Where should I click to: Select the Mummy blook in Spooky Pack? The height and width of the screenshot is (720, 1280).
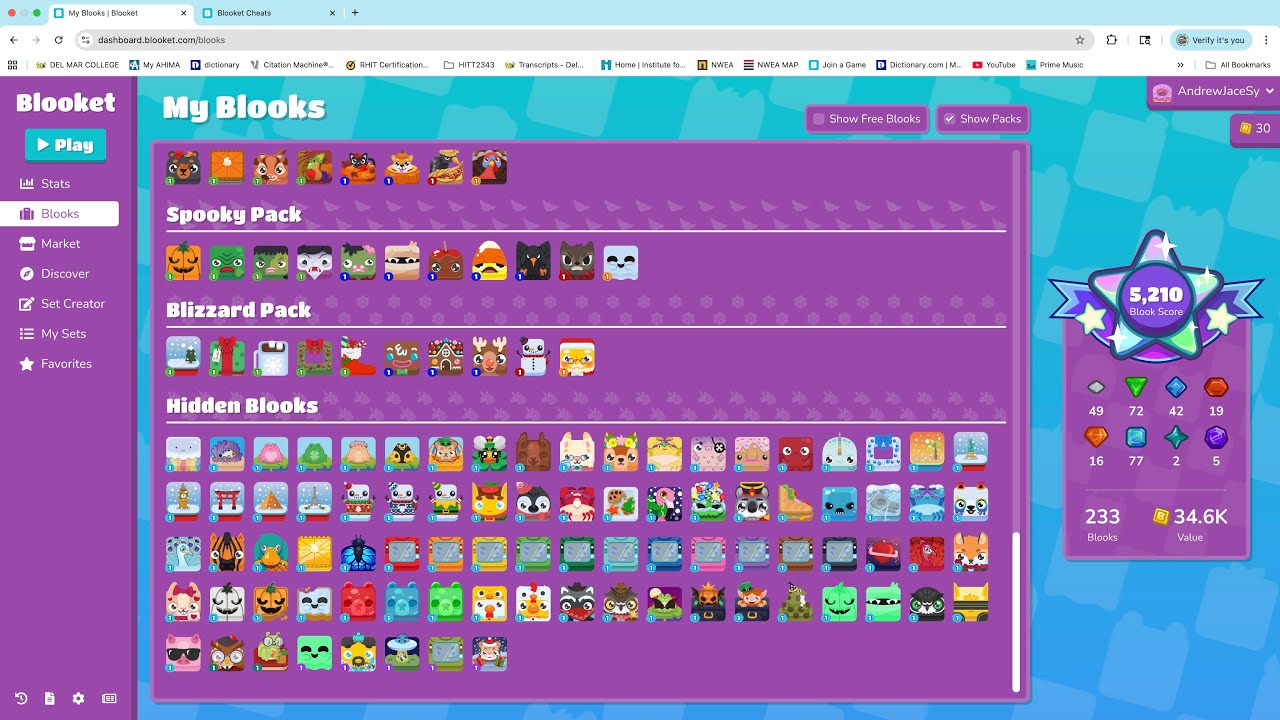(402, 262)
